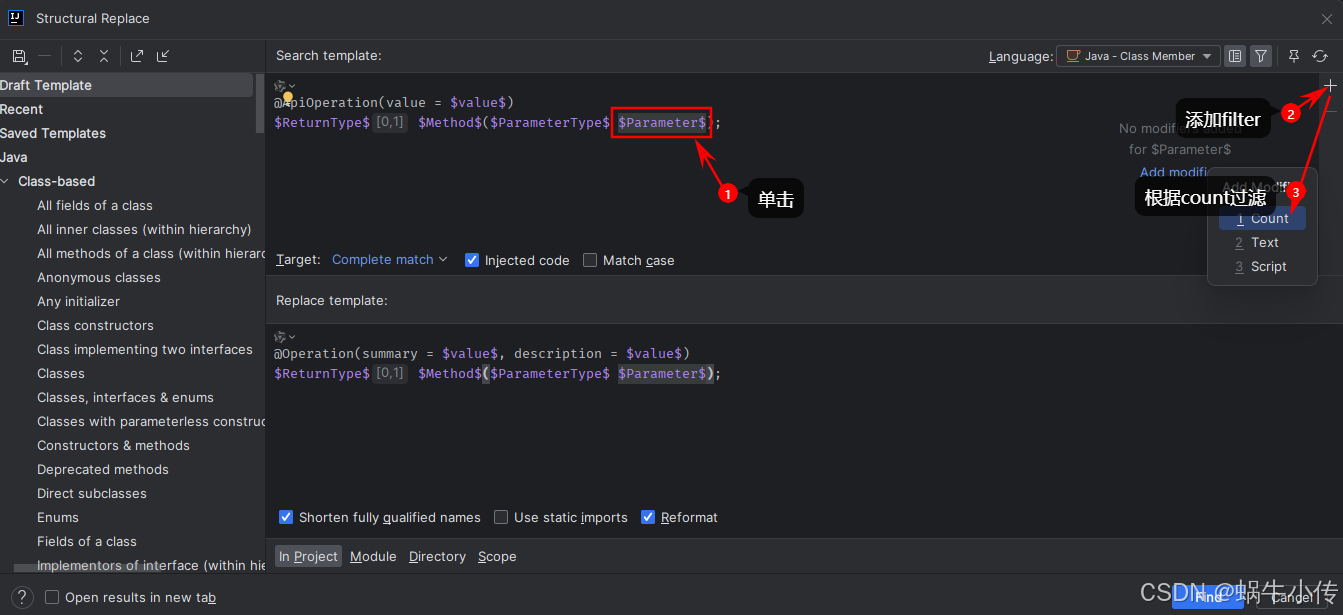Click the lightbulb intention icon in search template
Viewport: 1343px width, 615px height.
tap(288, 98)
